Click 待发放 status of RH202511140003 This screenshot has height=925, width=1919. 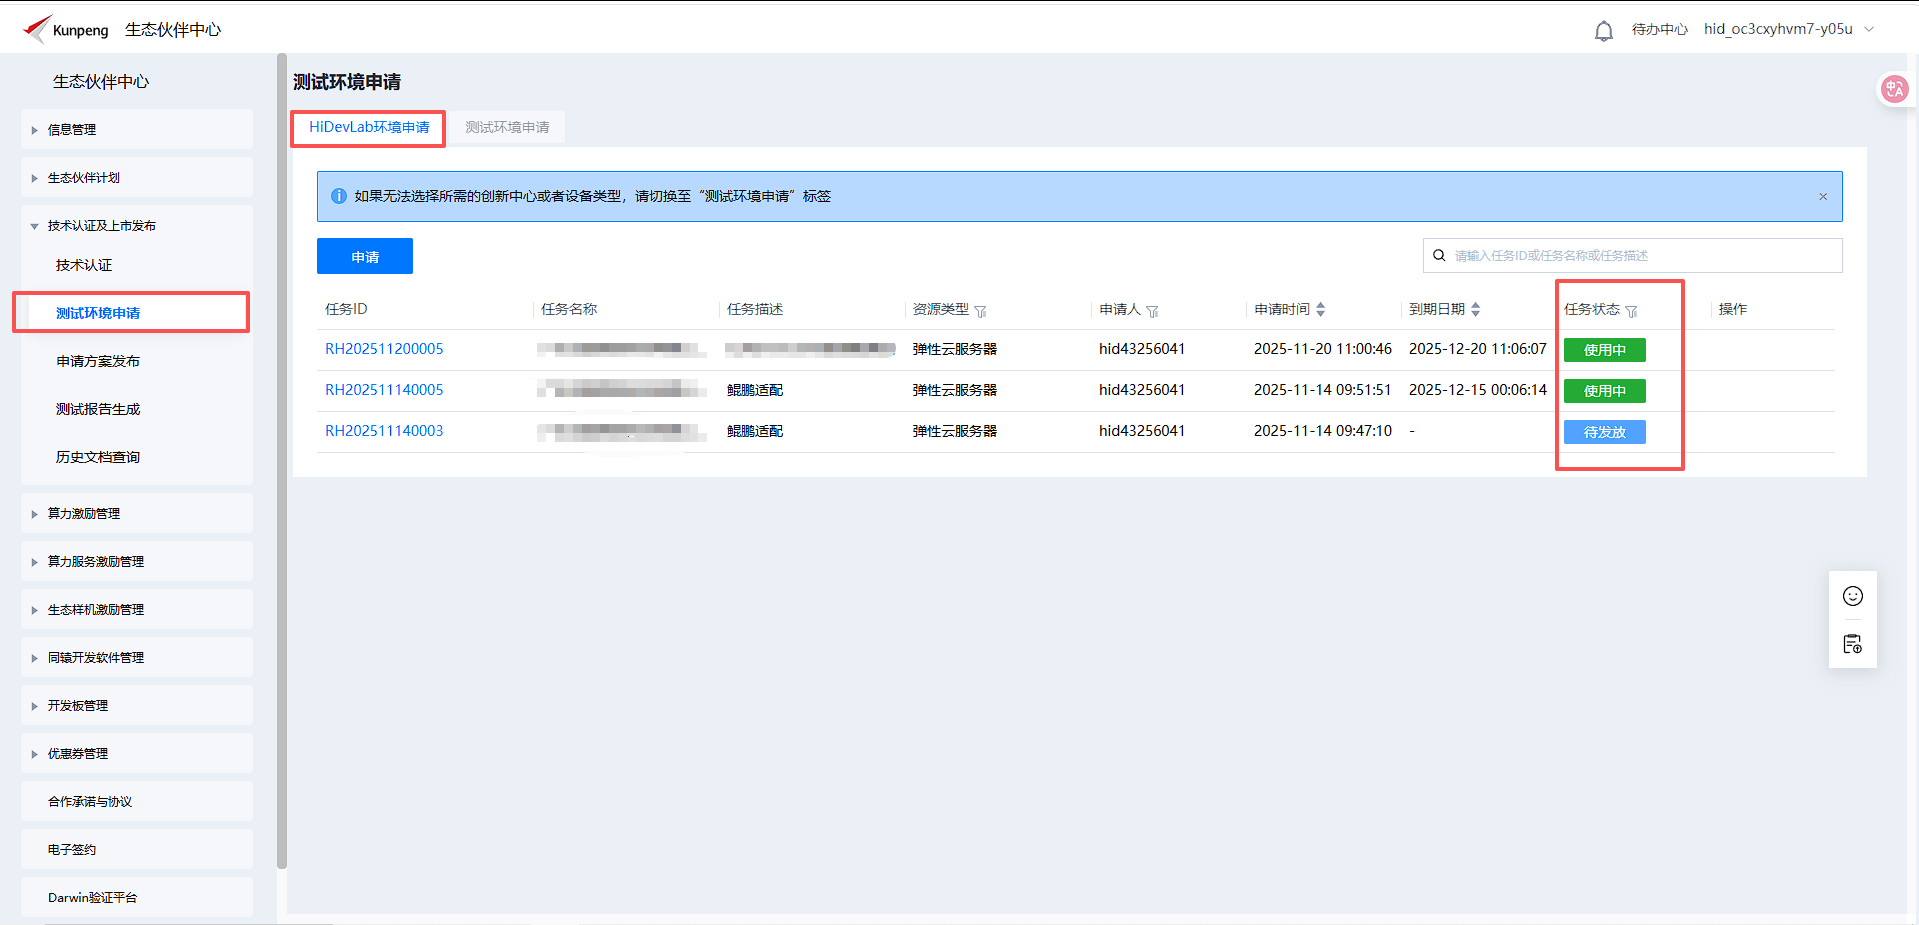[1604, 432]
